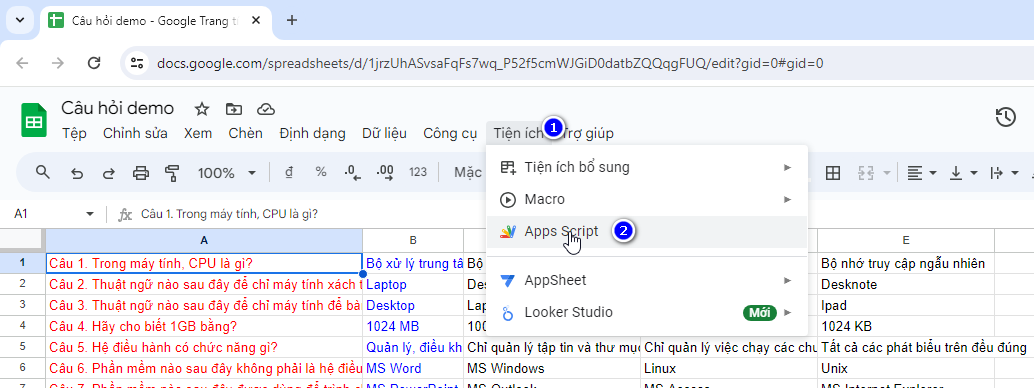Screen dimensions: 1034x388
Task: Expand the AppSheet submenu
Action: point(787,280)
